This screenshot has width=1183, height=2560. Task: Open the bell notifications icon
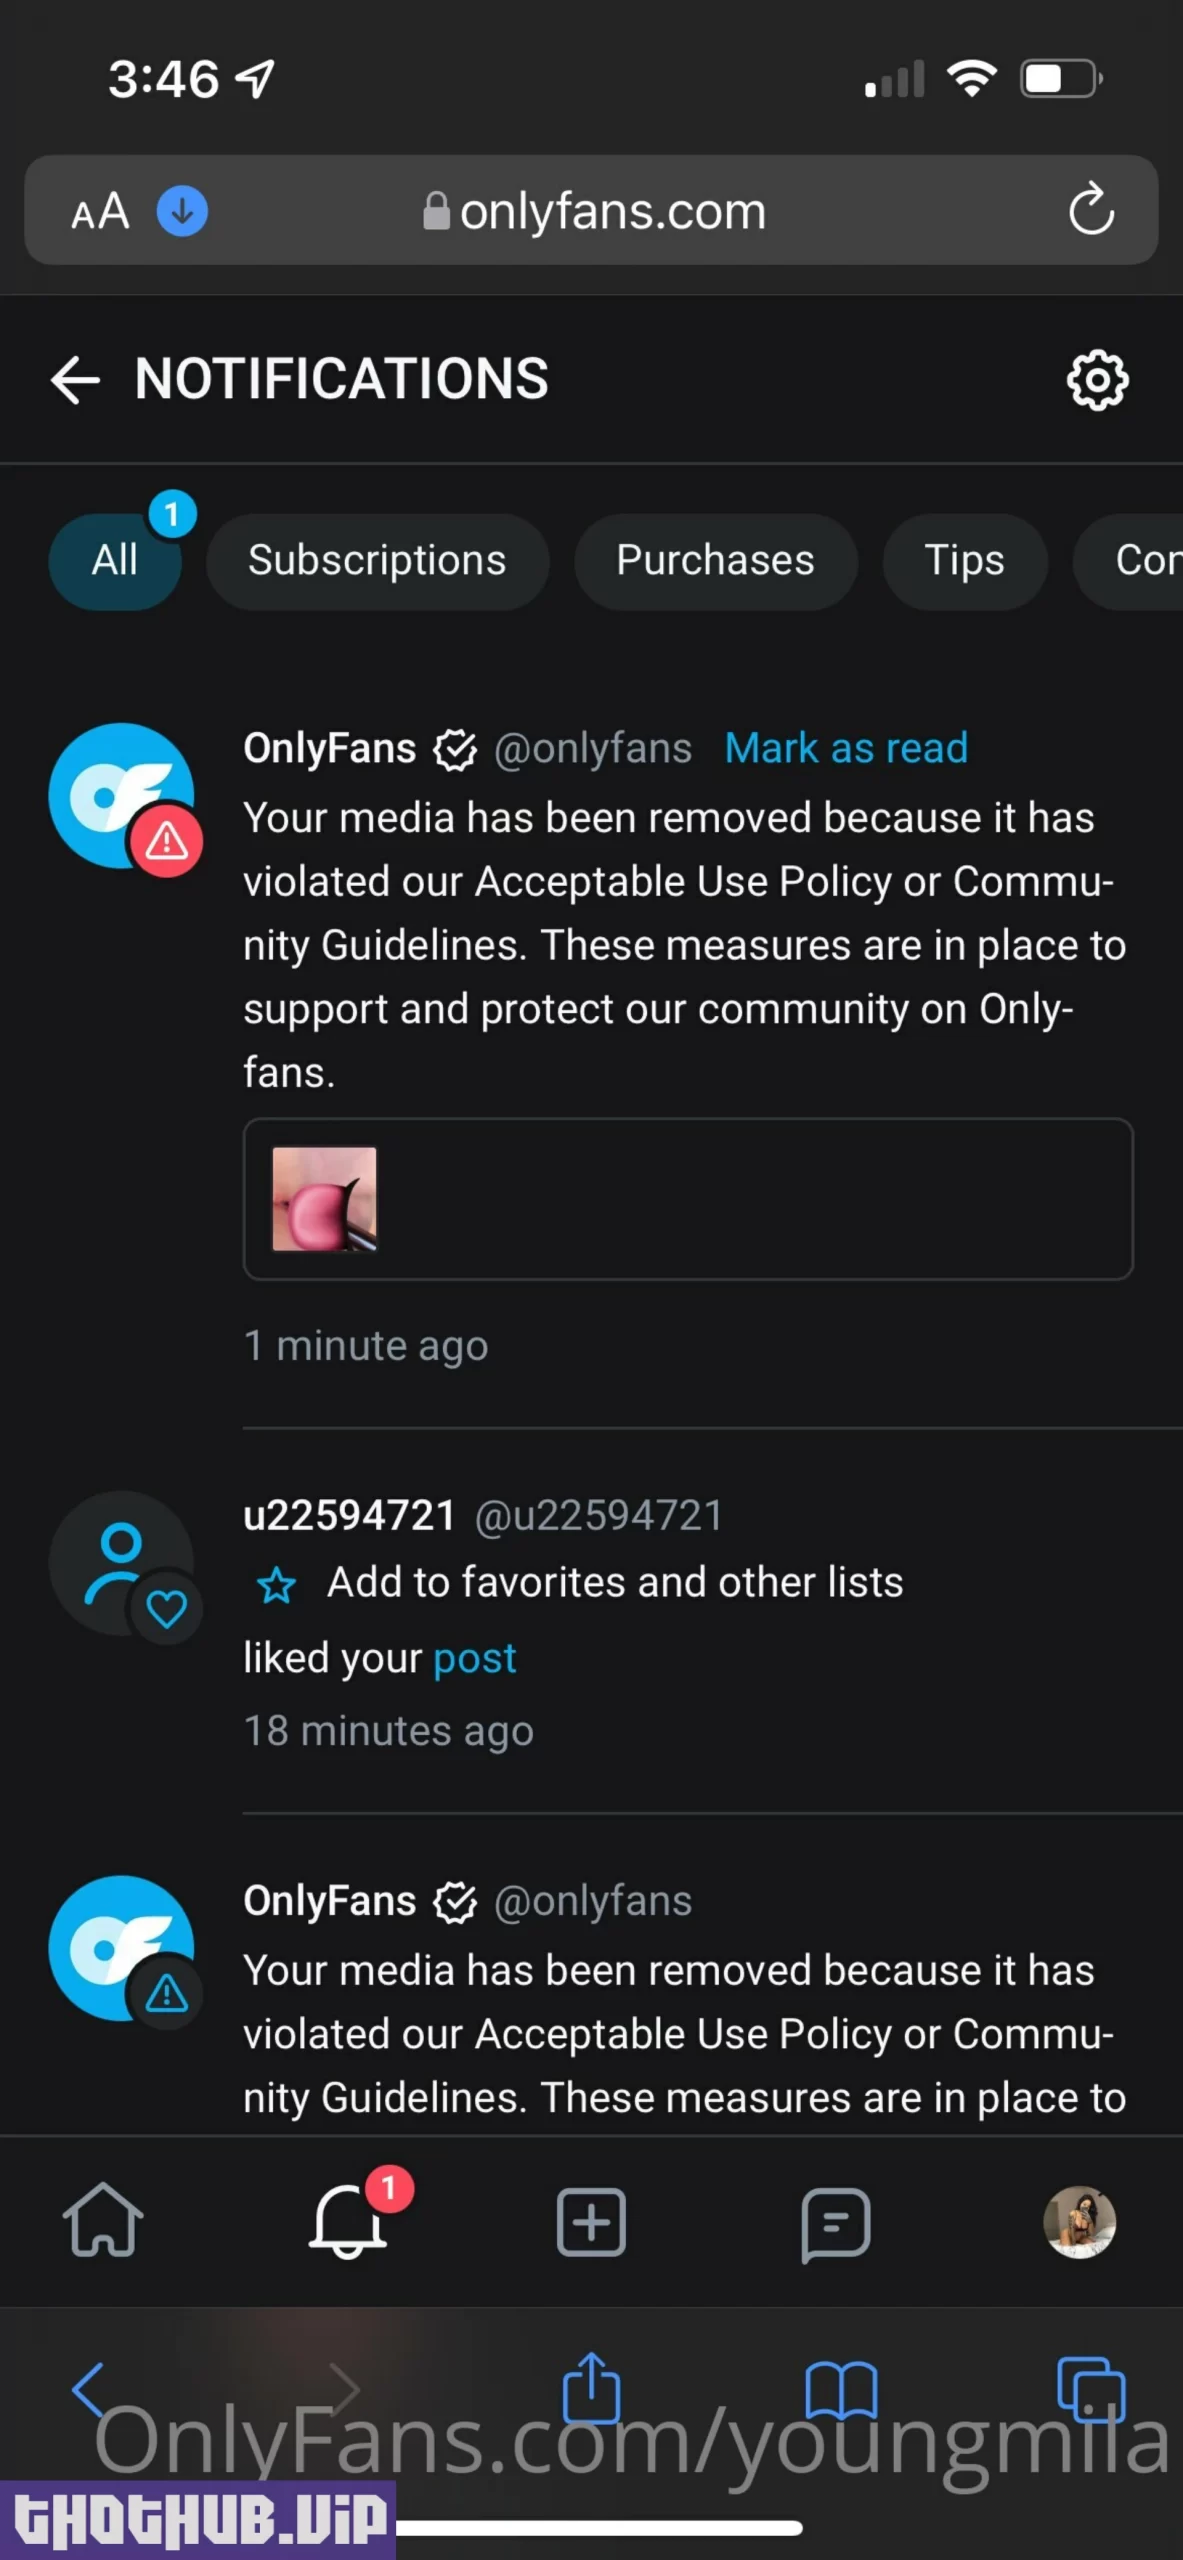point(348,2221)
